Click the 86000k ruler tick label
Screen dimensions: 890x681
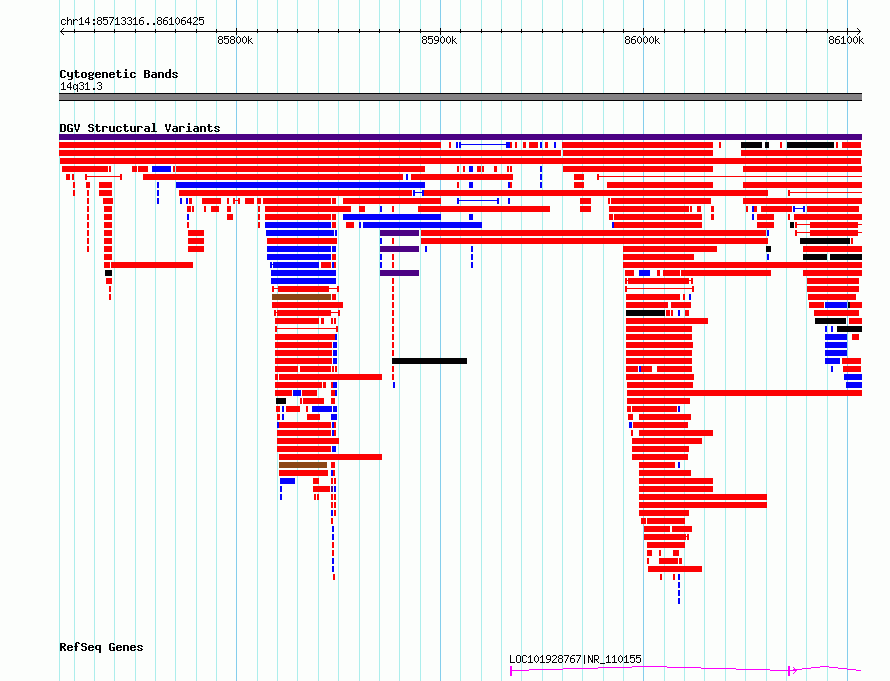click(x=642, y=40)
